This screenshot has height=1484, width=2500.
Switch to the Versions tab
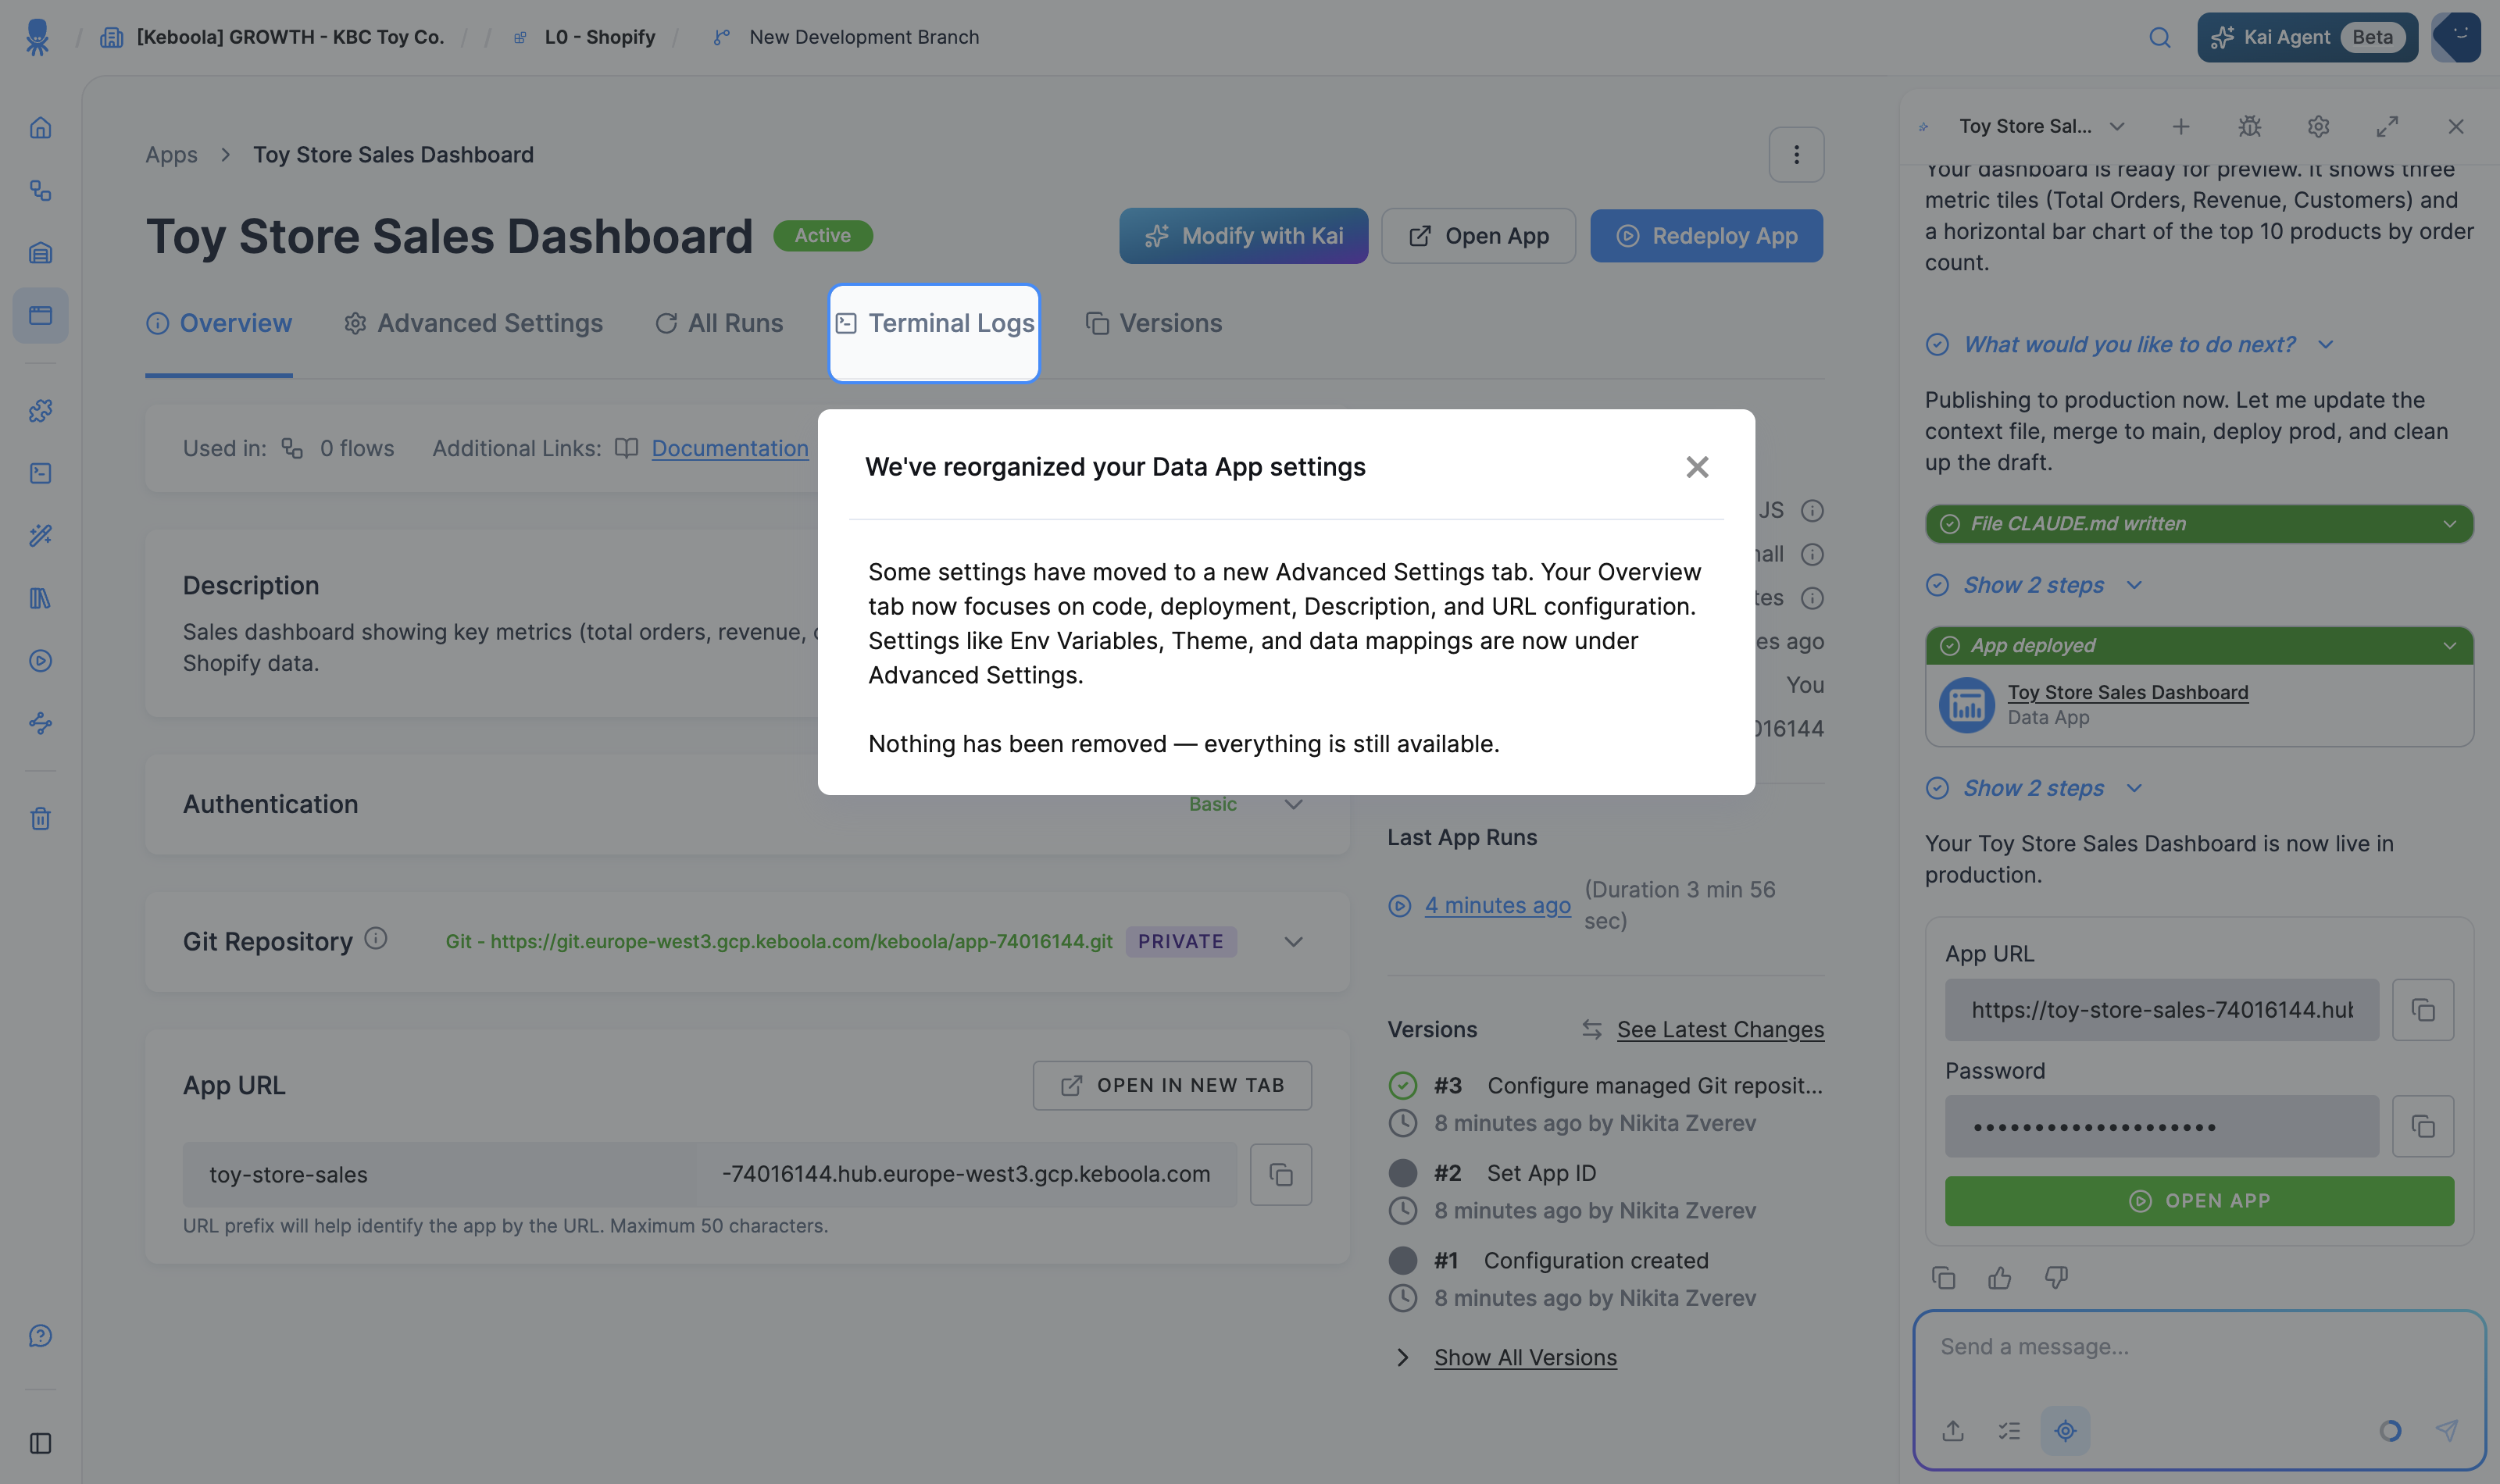click(x=1154, y=324)
